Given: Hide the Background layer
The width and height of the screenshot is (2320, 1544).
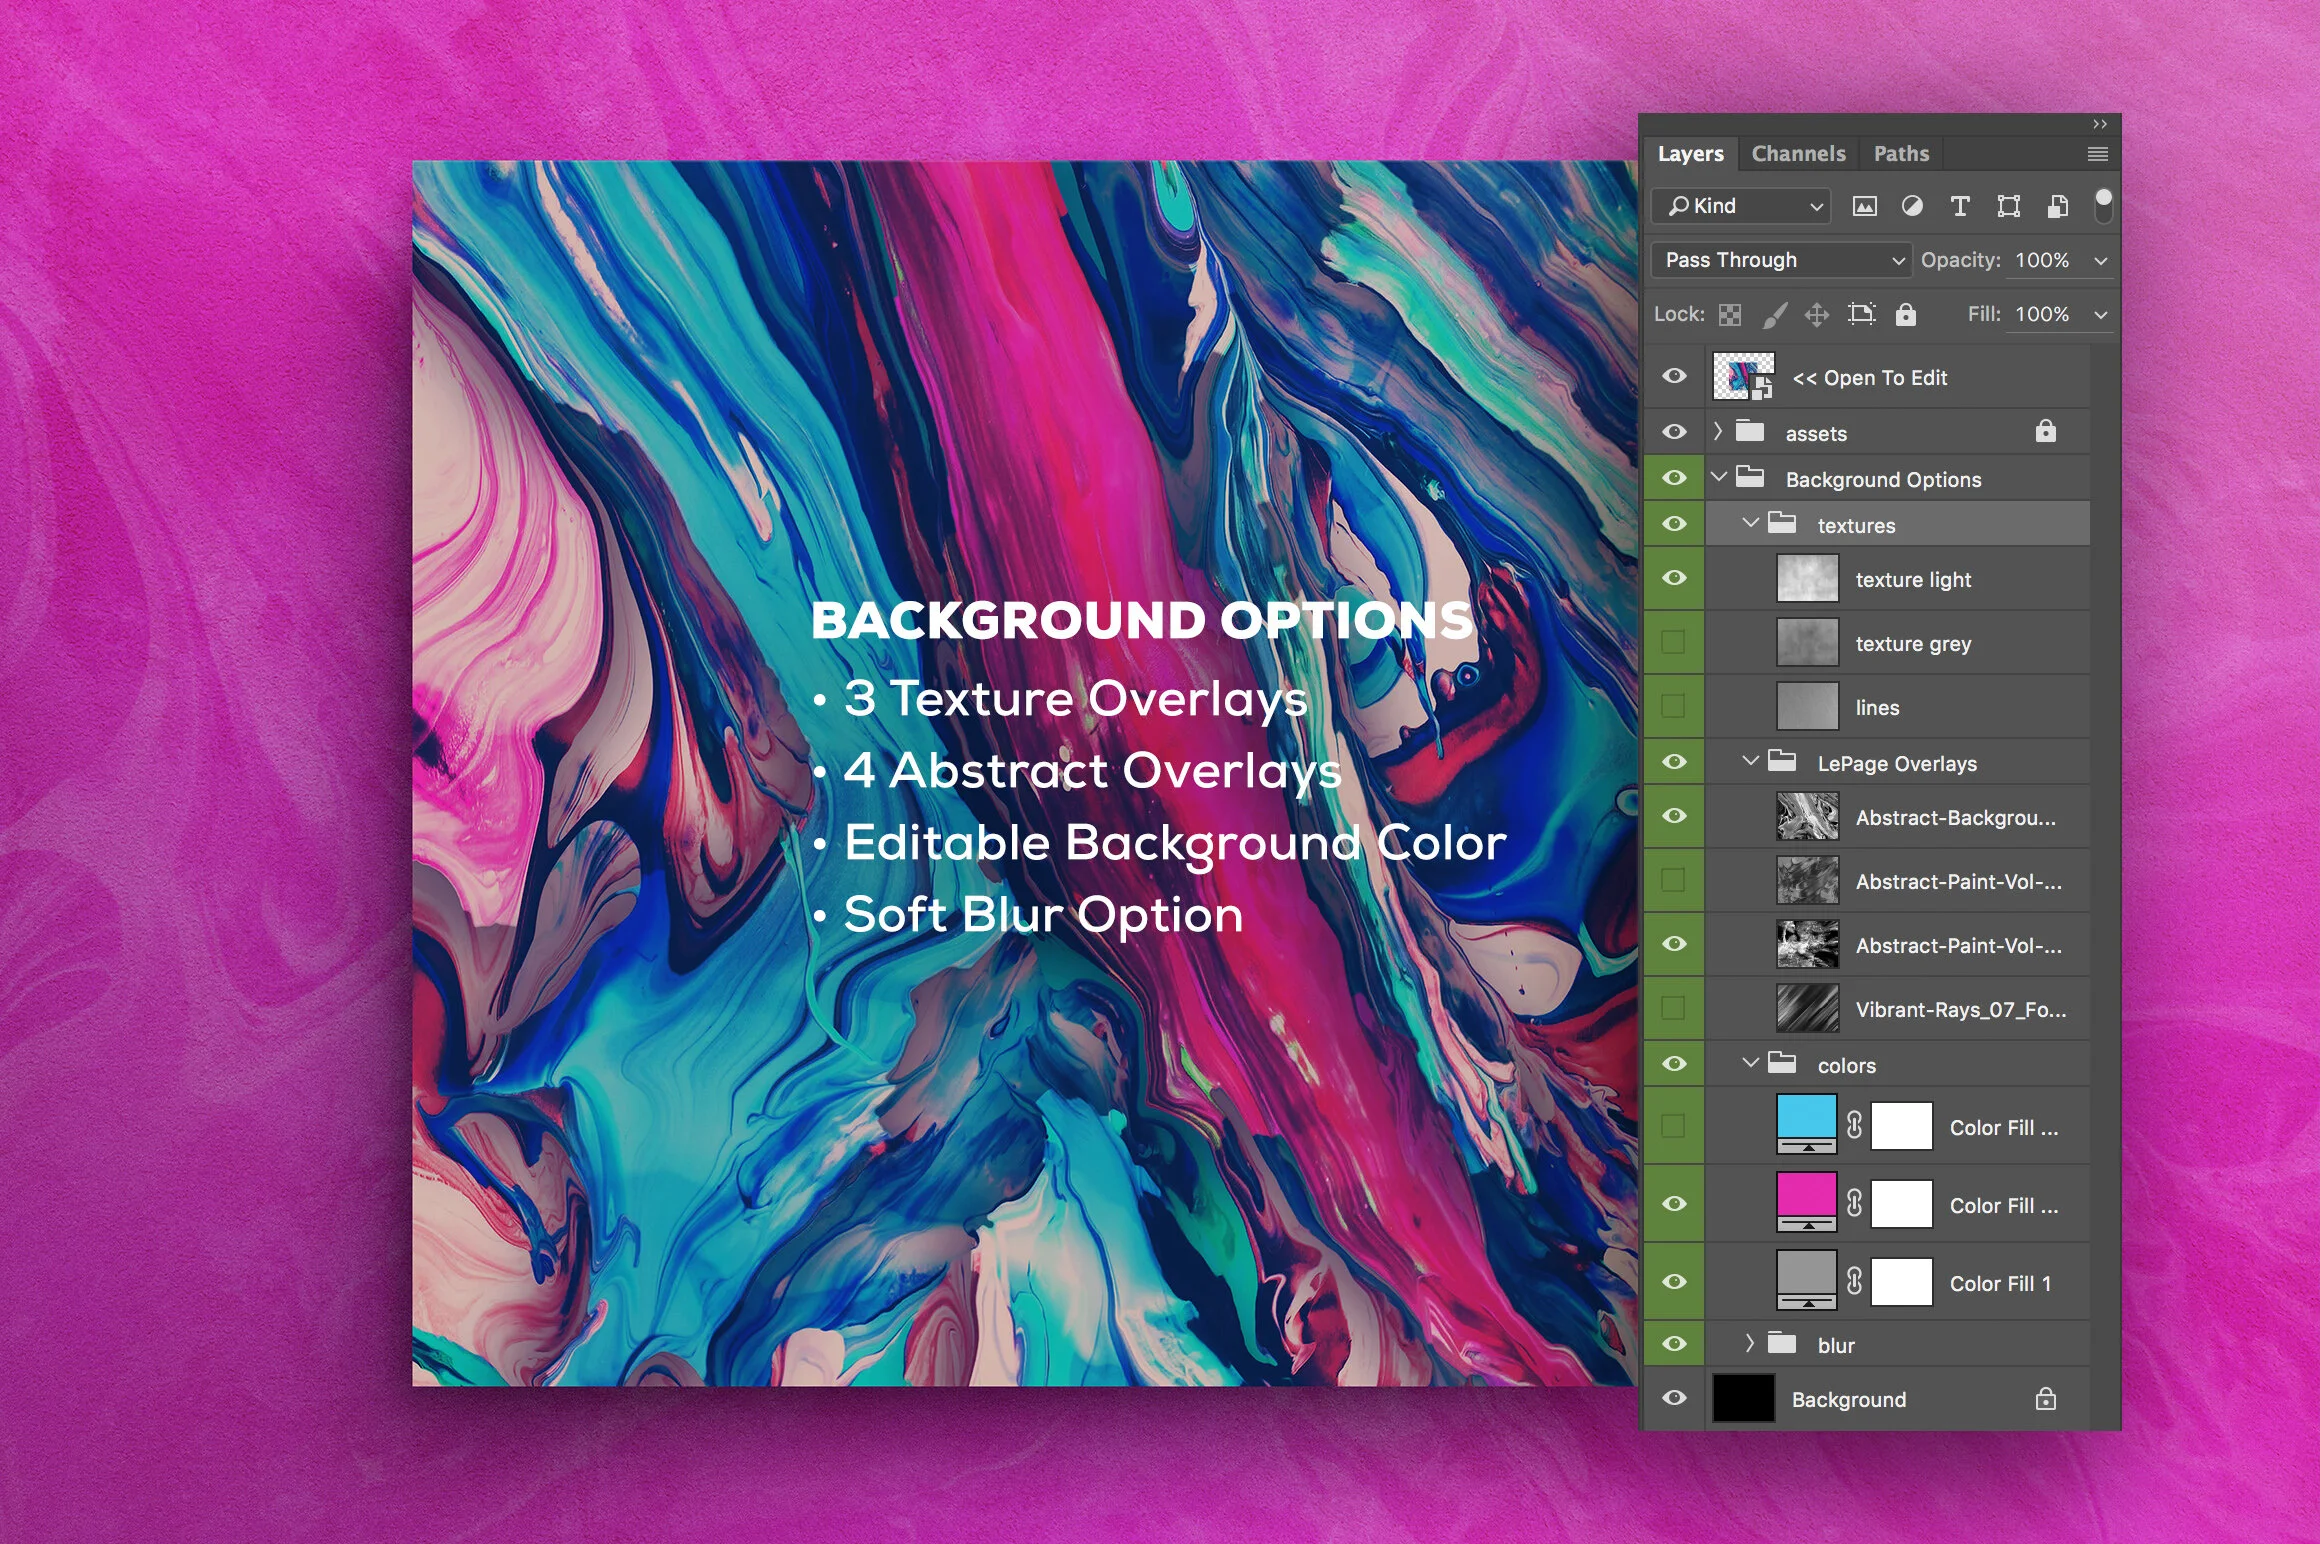Looking at the screenshot, I should (x=1675, y=1398).
